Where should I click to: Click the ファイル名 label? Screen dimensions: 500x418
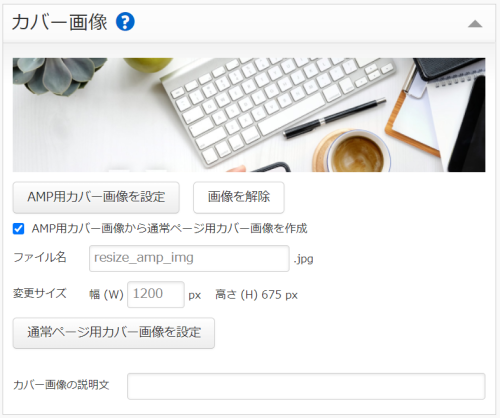pos(40,257)
